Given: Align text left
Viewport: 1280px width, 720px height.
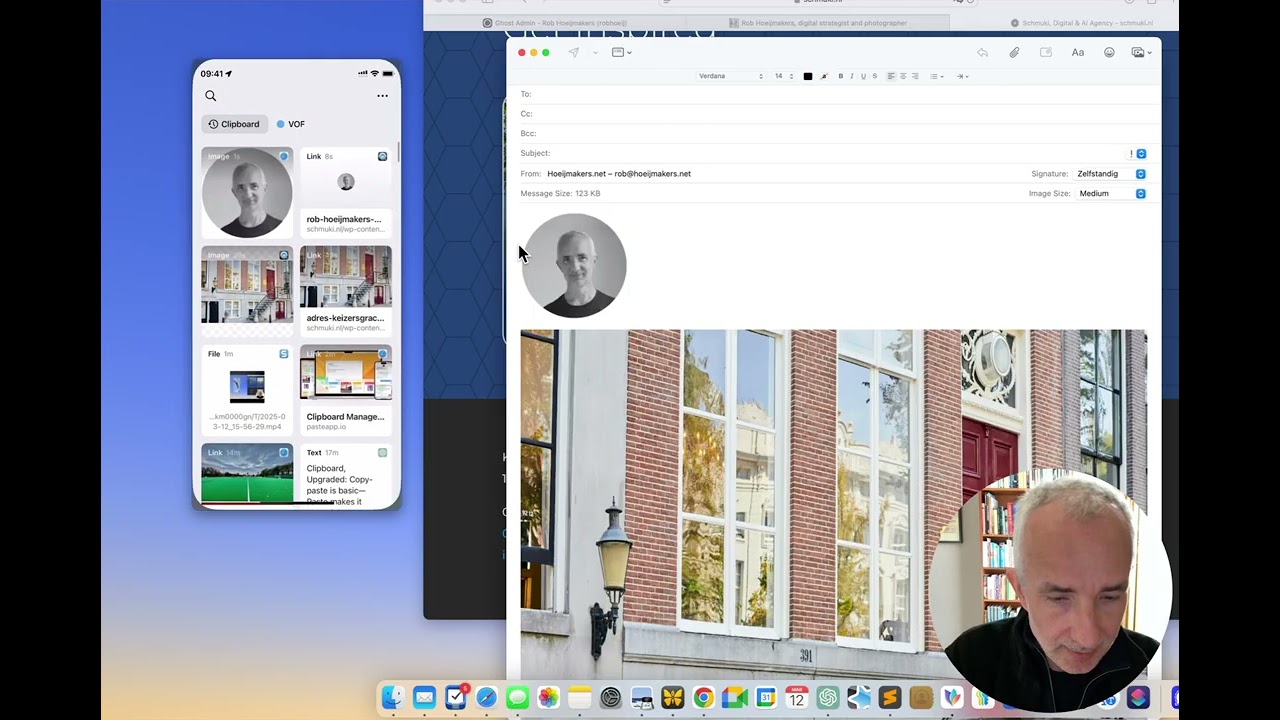Looking at the screenshot, I should 891,76.
